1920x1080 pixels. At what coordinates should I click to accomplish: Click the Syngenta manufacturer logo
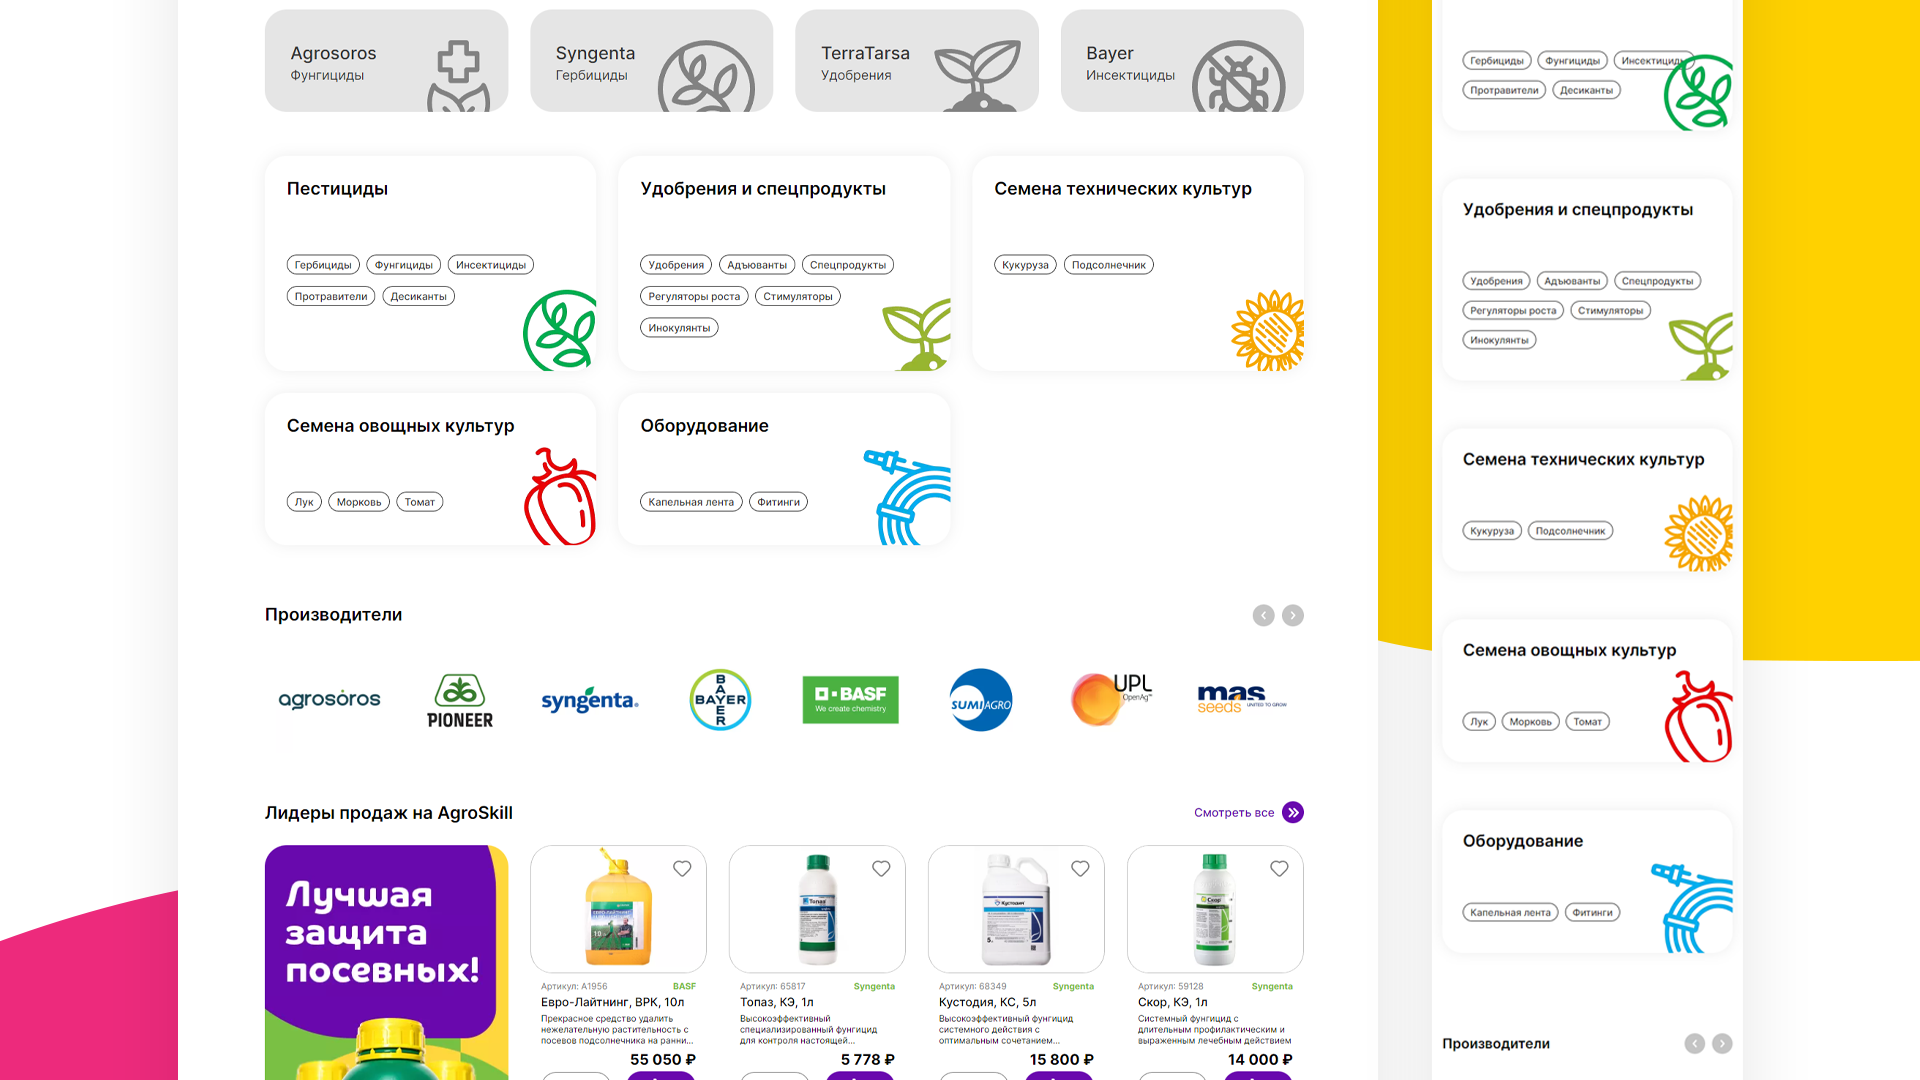590,700
